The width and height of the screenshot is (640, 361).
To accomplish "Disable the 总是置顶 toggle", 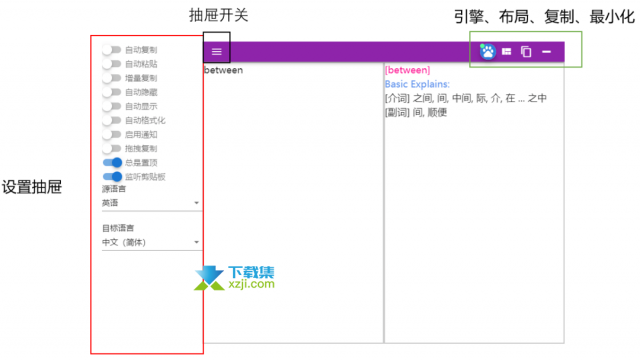I will coord(112,163).
